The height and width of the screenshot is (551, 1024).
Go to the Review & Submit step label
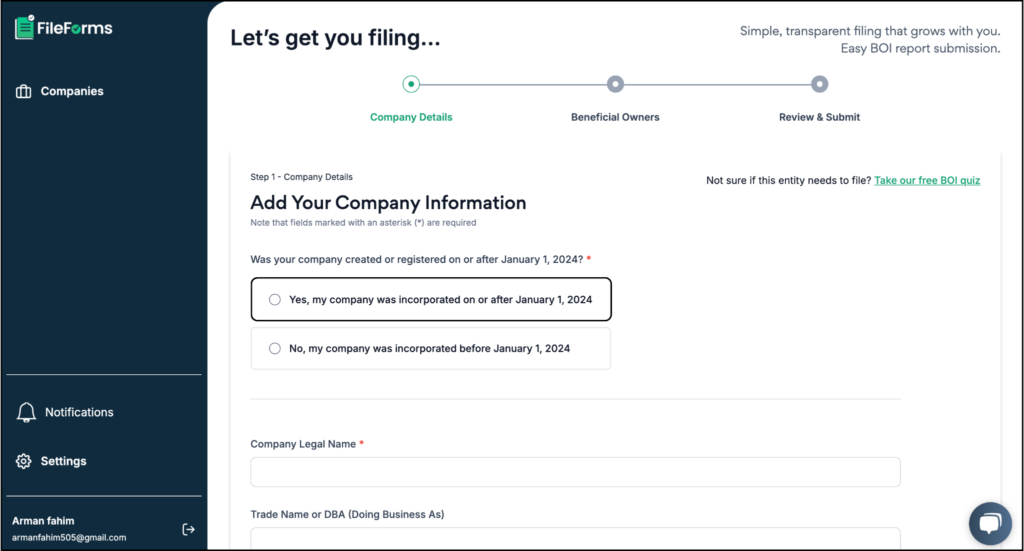coord(819,118)
